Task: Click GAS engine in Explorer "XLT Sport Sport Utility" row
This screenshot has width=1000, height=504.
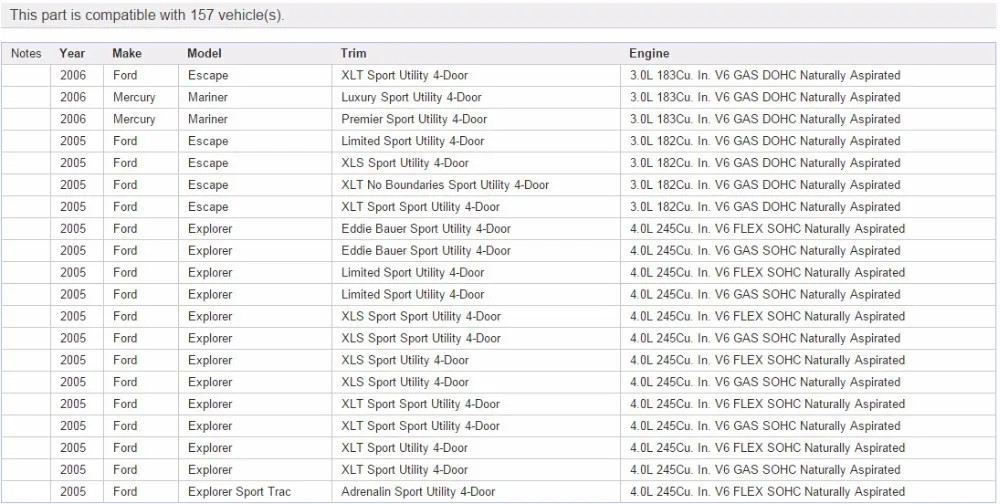Action: point(765,426)
